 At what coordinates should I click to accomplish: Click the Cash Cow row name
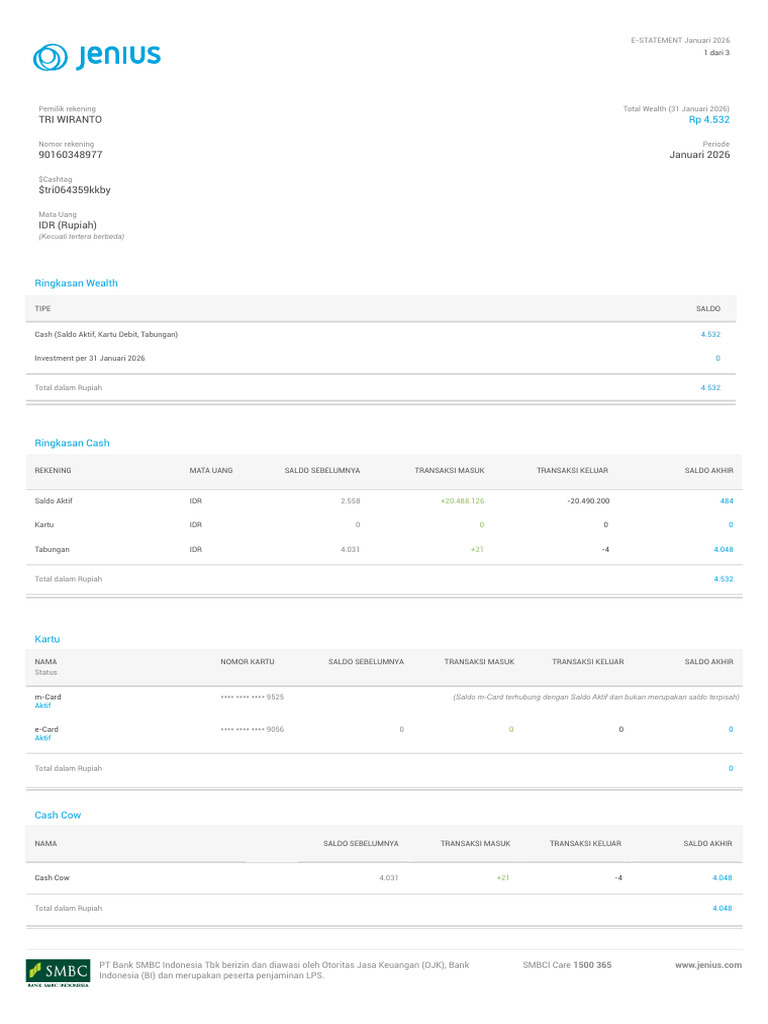pyautogui.click(x=52, y=878)
